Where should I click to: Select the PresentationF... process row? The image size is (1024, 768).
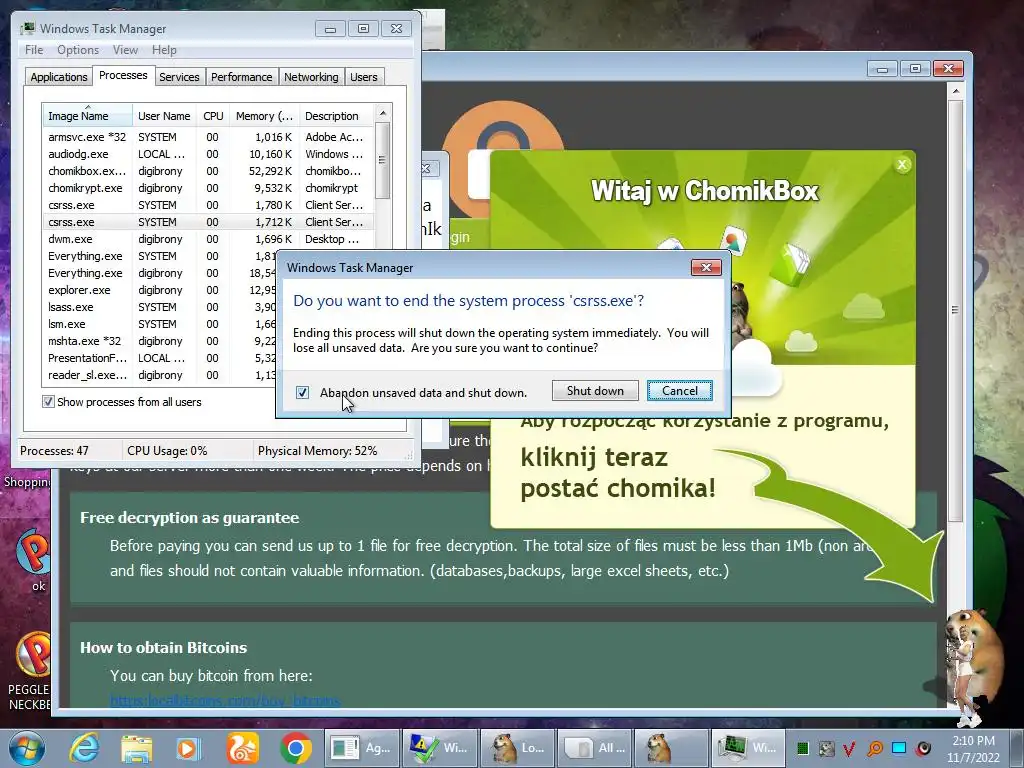(x=160, y=358)
